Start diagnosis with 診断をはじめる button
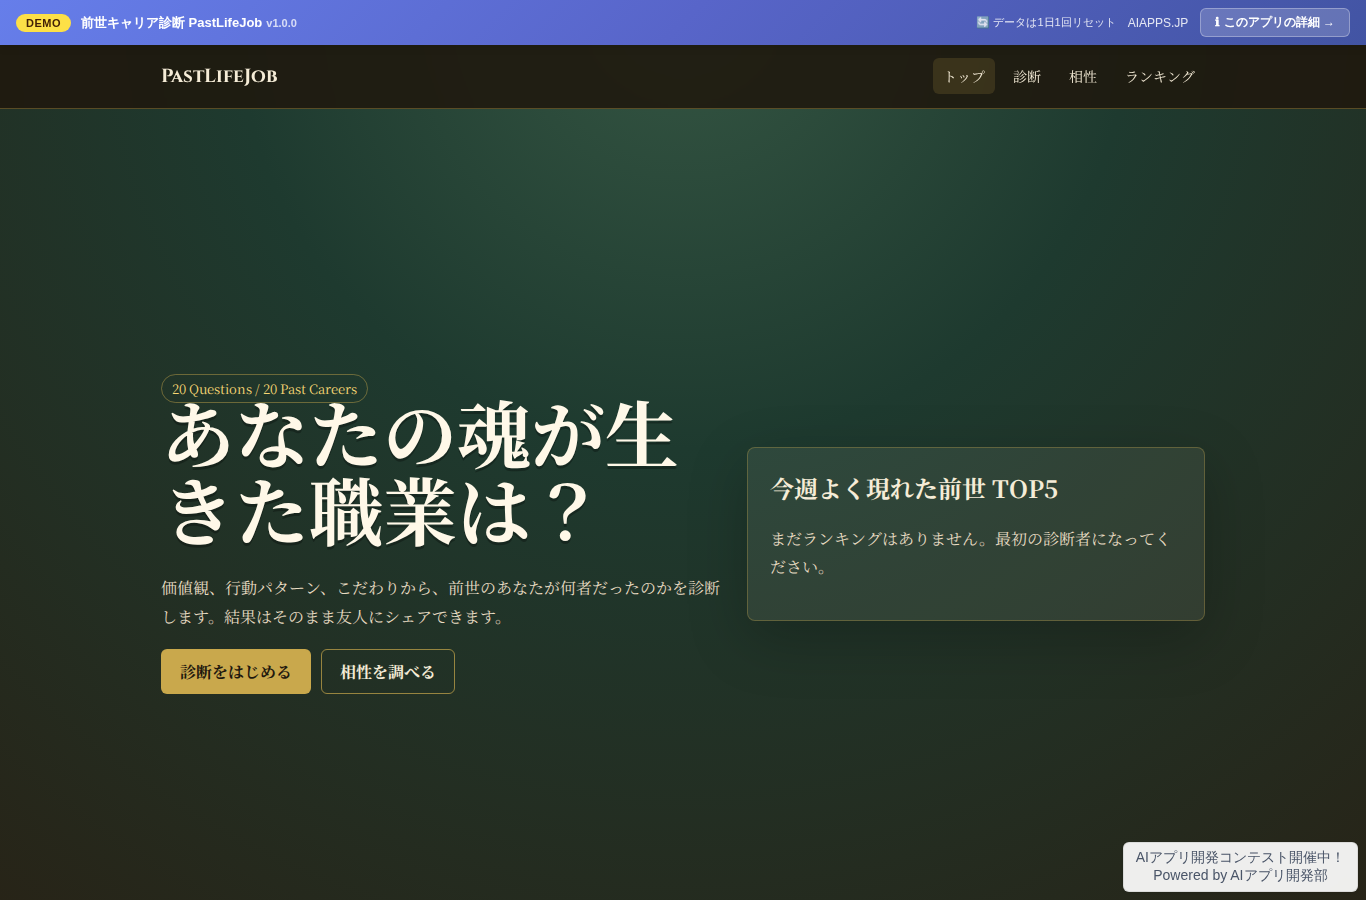 coord(236,671)
